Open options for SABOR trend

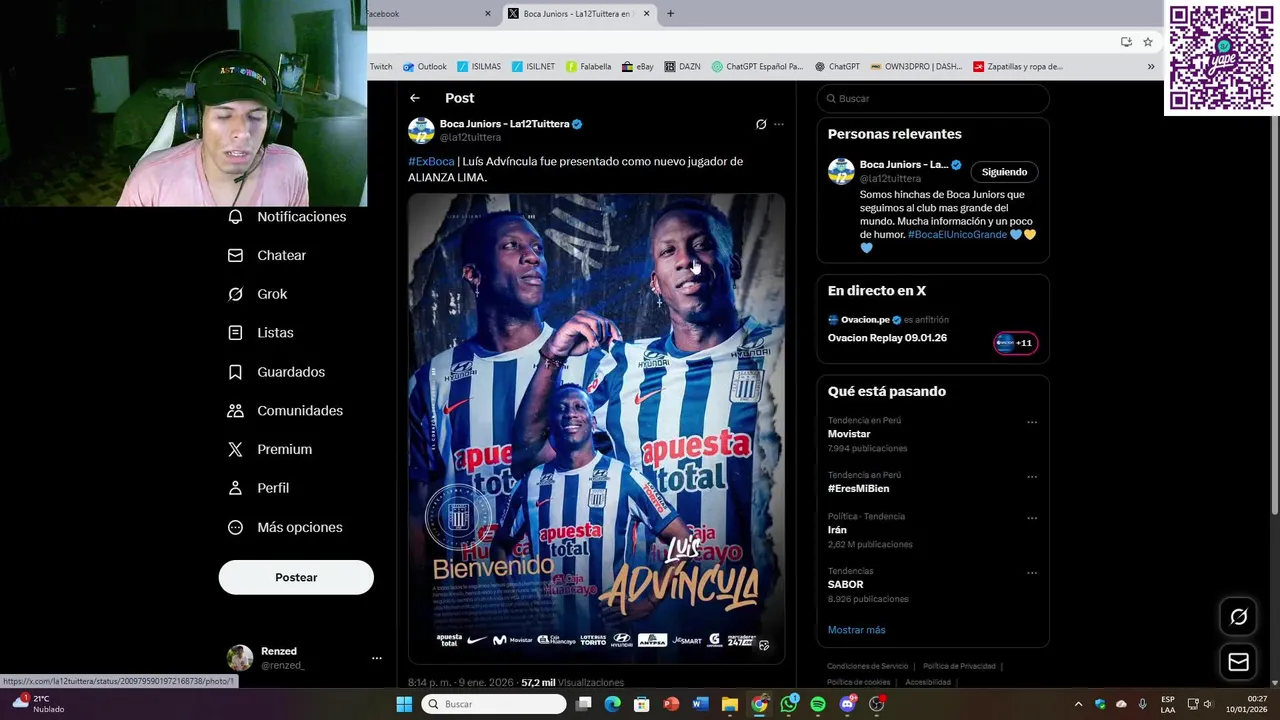click(x=1032, y=573)
